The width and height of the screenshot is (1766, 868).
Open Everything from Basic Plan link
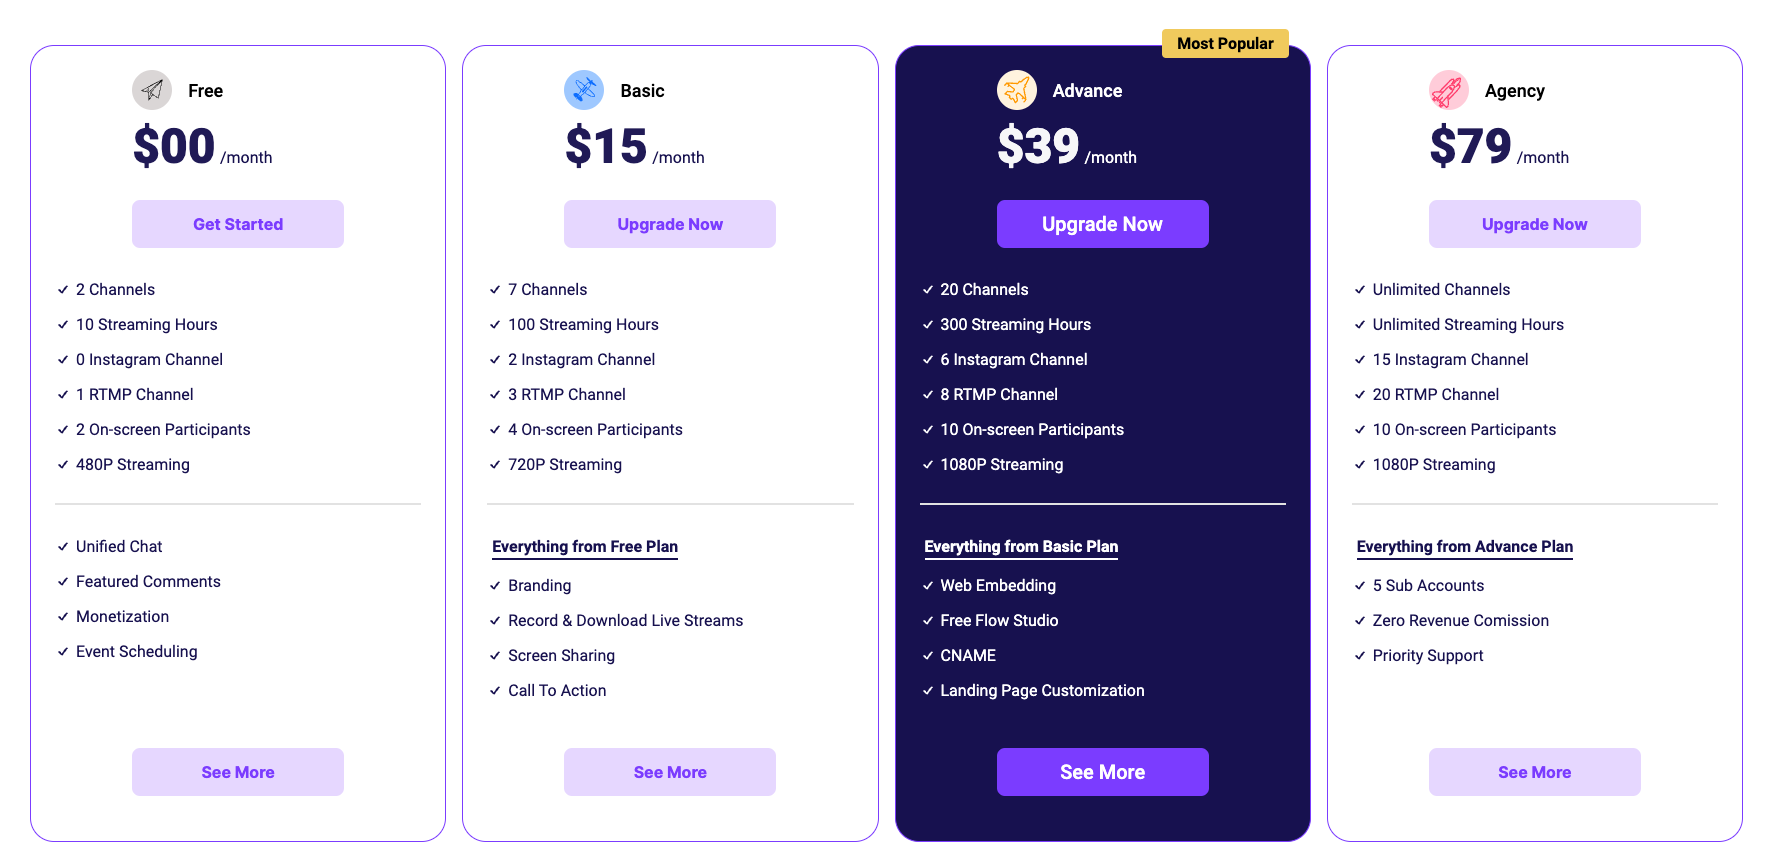click(1021, 547)
